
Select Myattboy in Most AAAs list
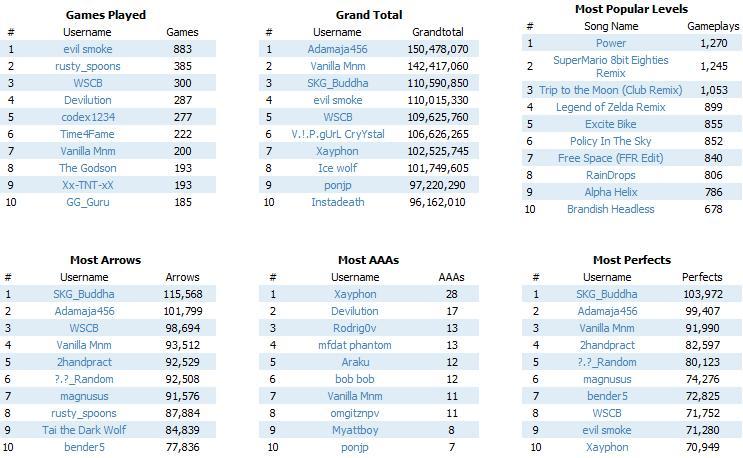(x=355, y=430)
